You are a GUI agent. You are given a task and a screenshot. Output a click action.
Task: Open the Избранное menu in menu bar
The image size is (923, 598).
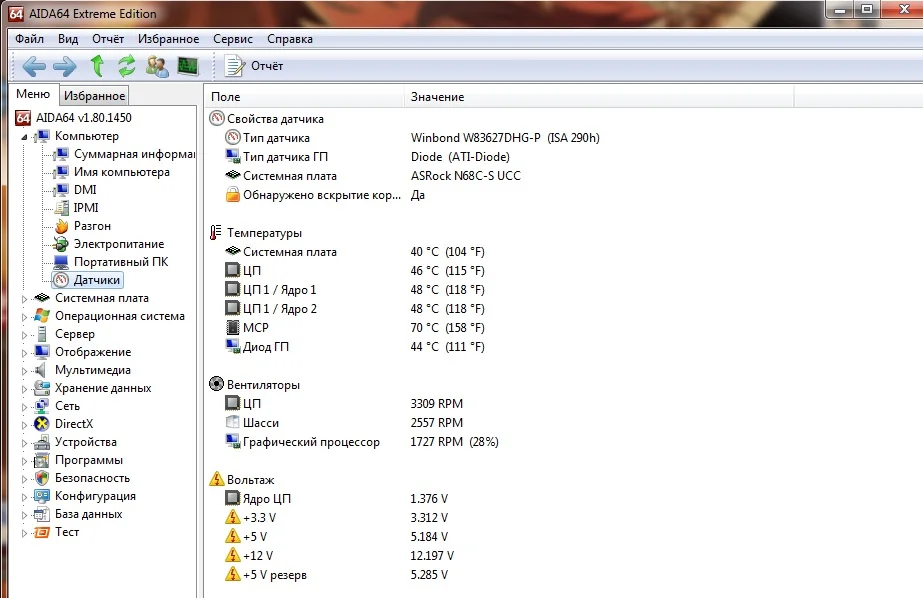(x=168, y=39)
